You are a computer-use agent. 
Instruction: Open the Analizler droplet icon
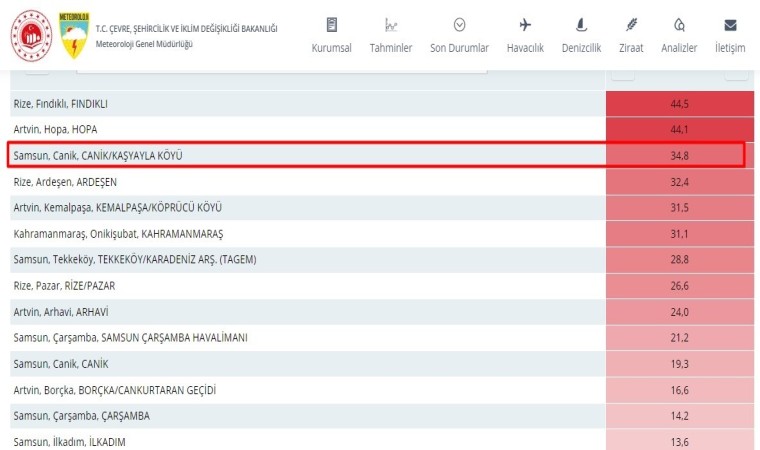pyautogui.click(x=679, y=25)
